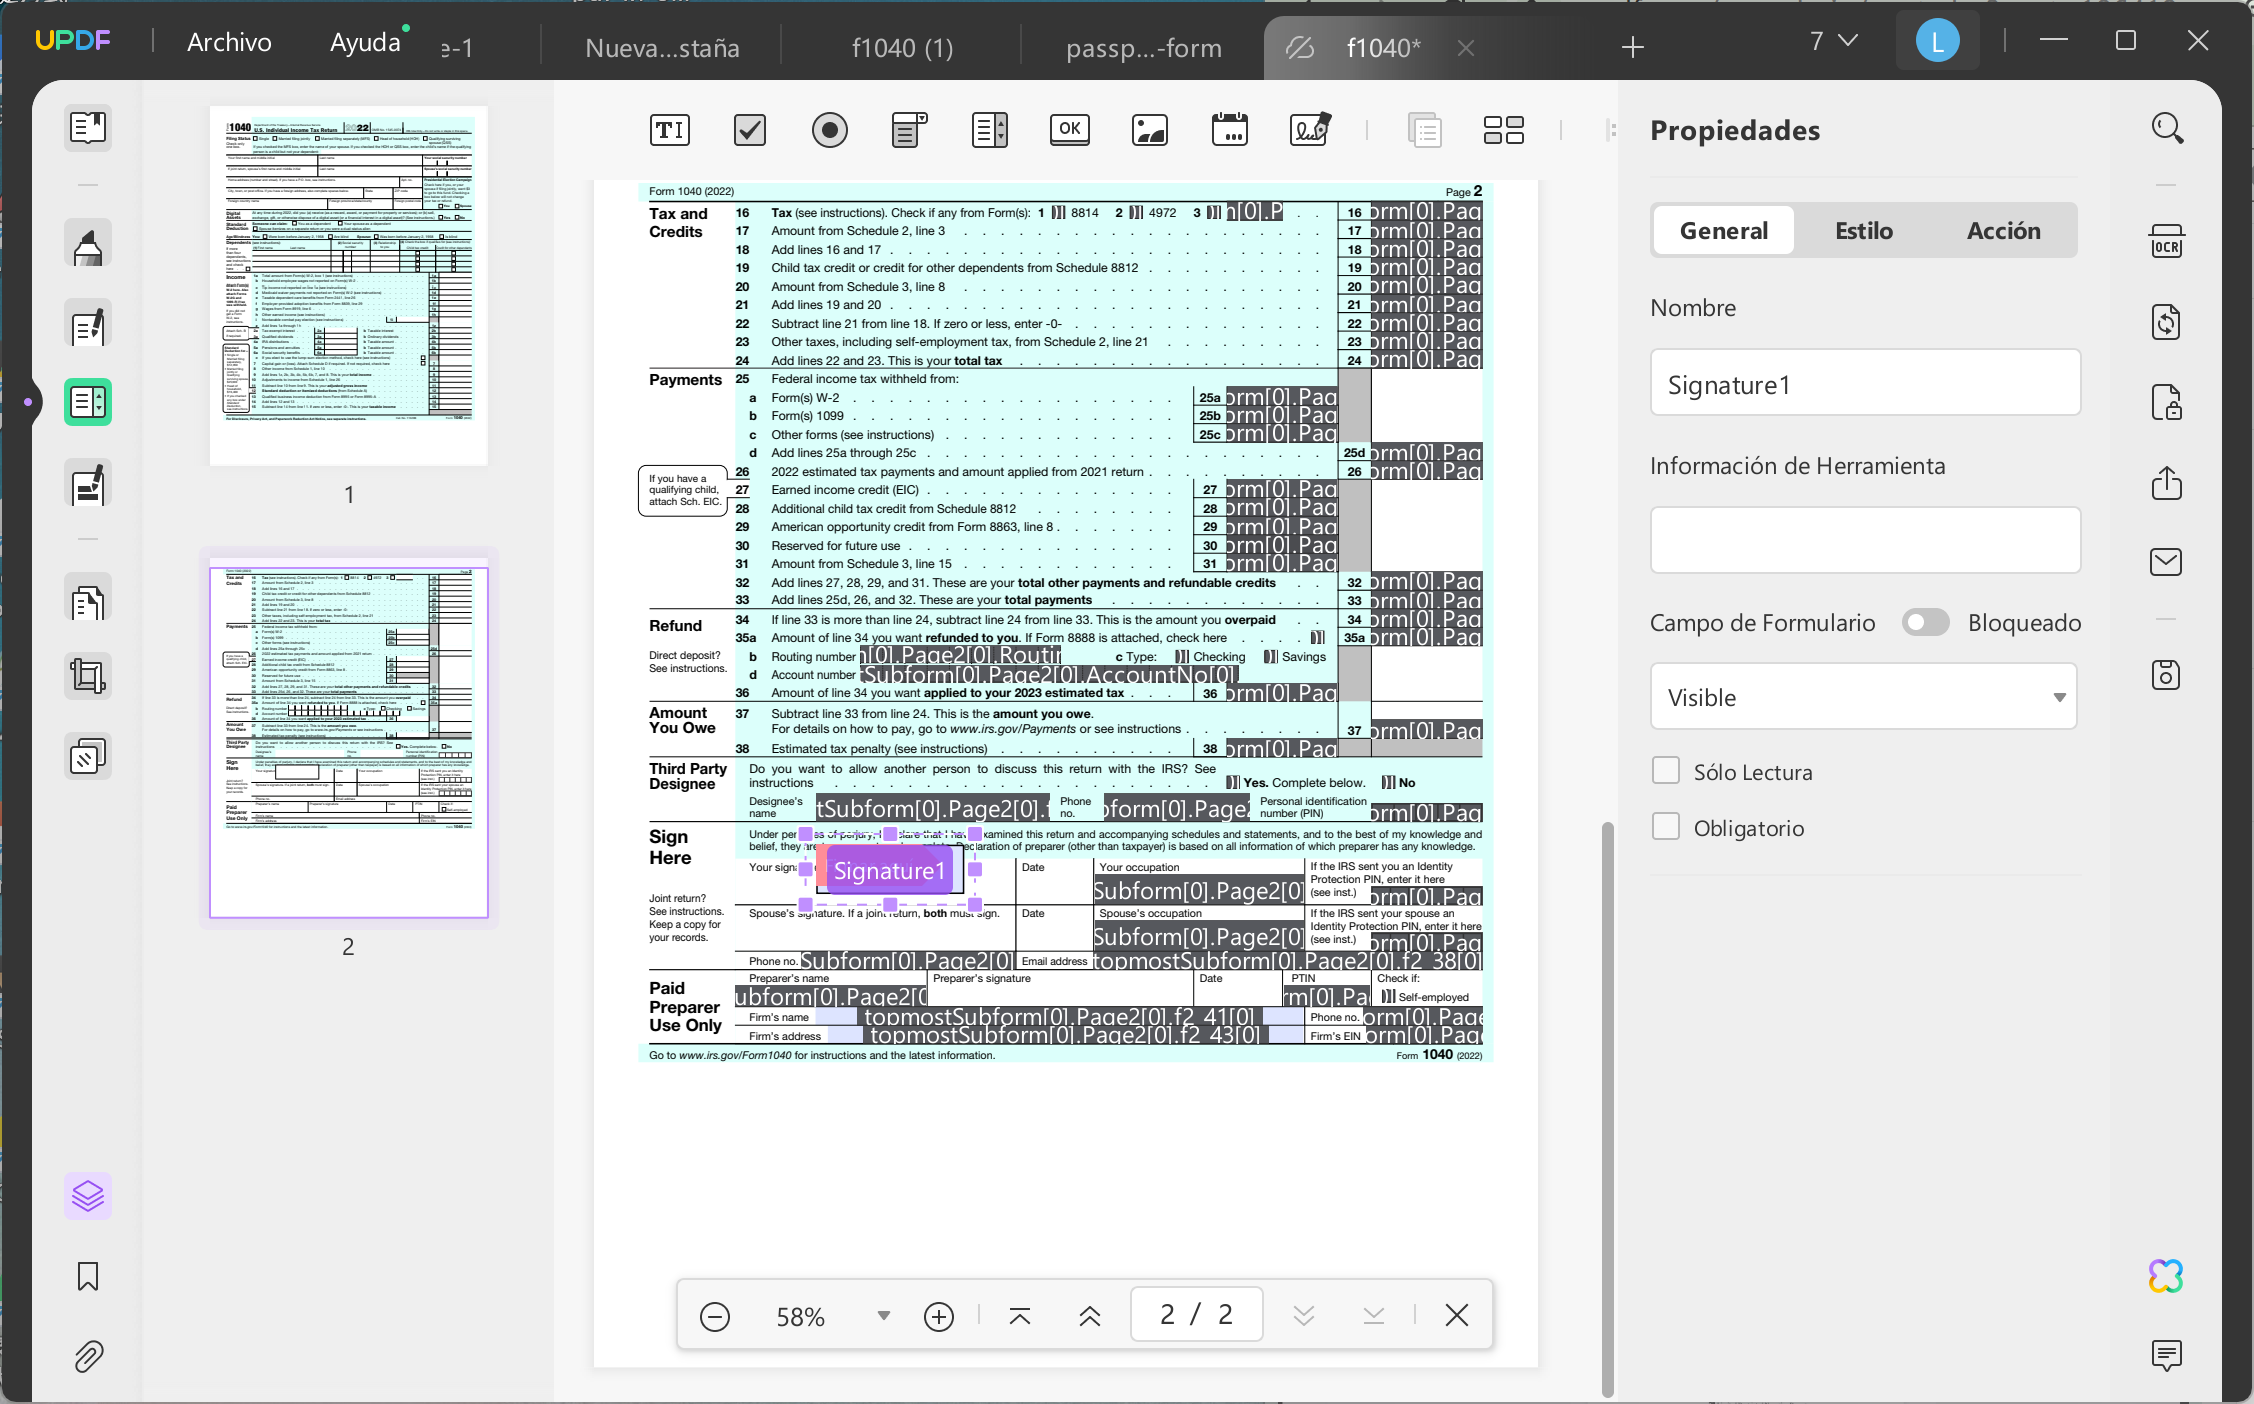The width and height of the screenshot is (2254, 1404).
Task: Expand the open tabs count dropdown
Action: pyautogui.click(x=1834, y=41)
